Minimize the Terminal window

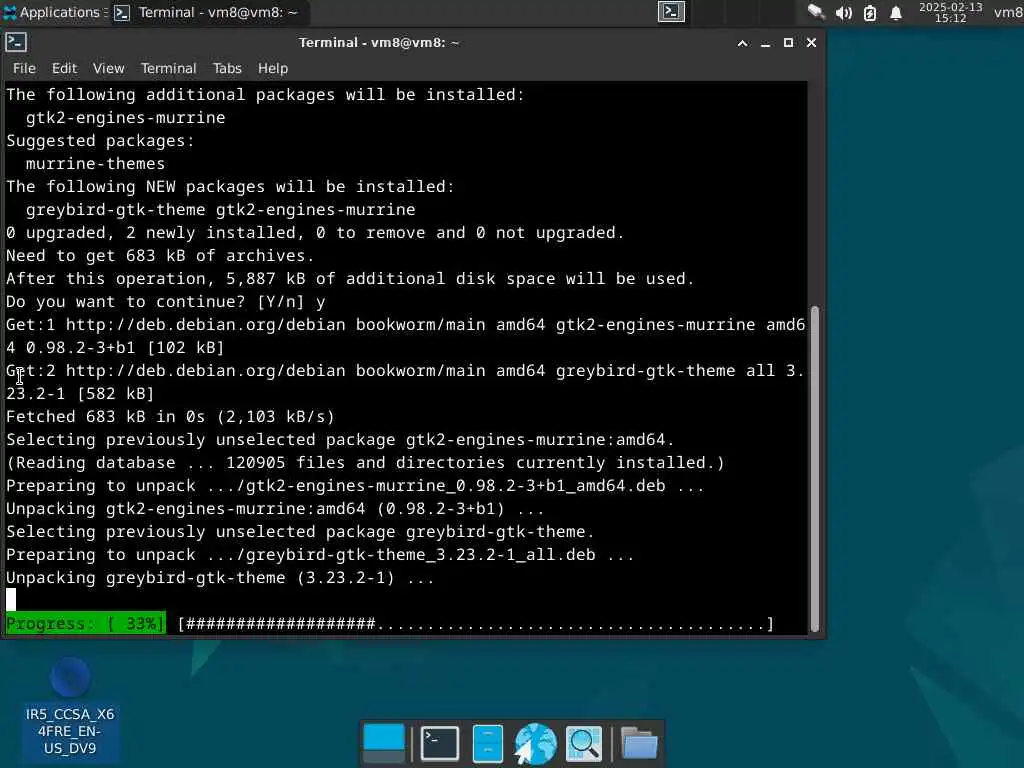click(x=765, y=43)
